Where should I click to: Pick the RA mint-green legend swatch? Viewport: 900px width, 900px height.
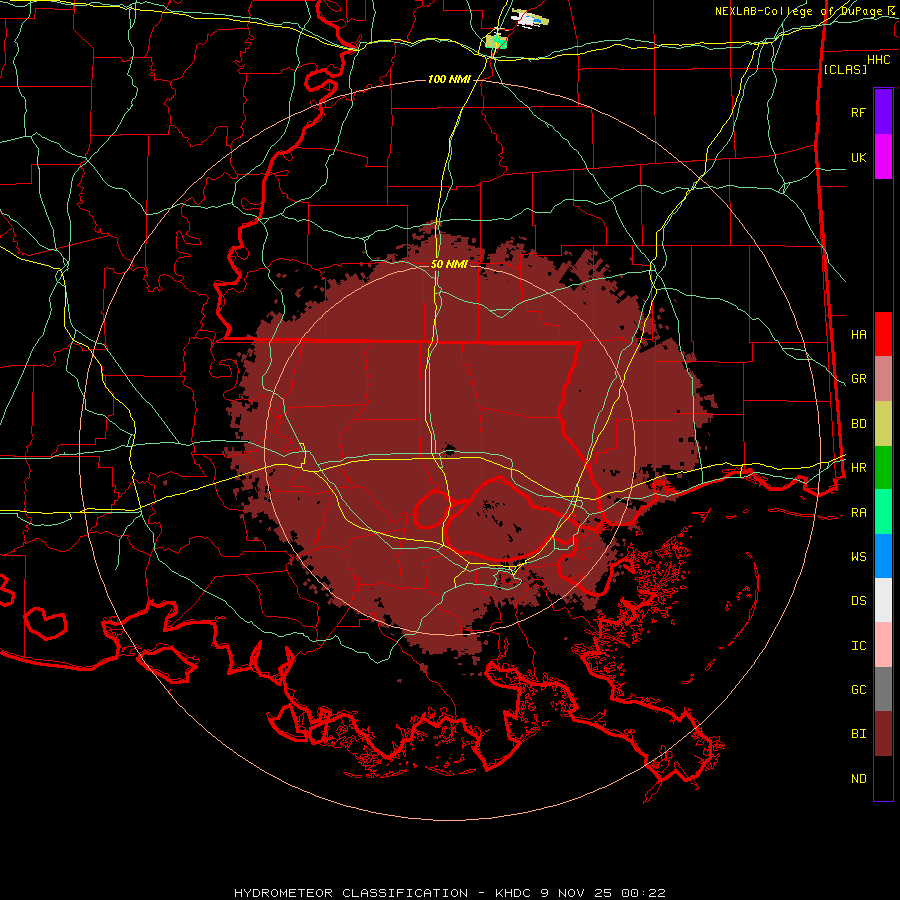coord(883,512)
